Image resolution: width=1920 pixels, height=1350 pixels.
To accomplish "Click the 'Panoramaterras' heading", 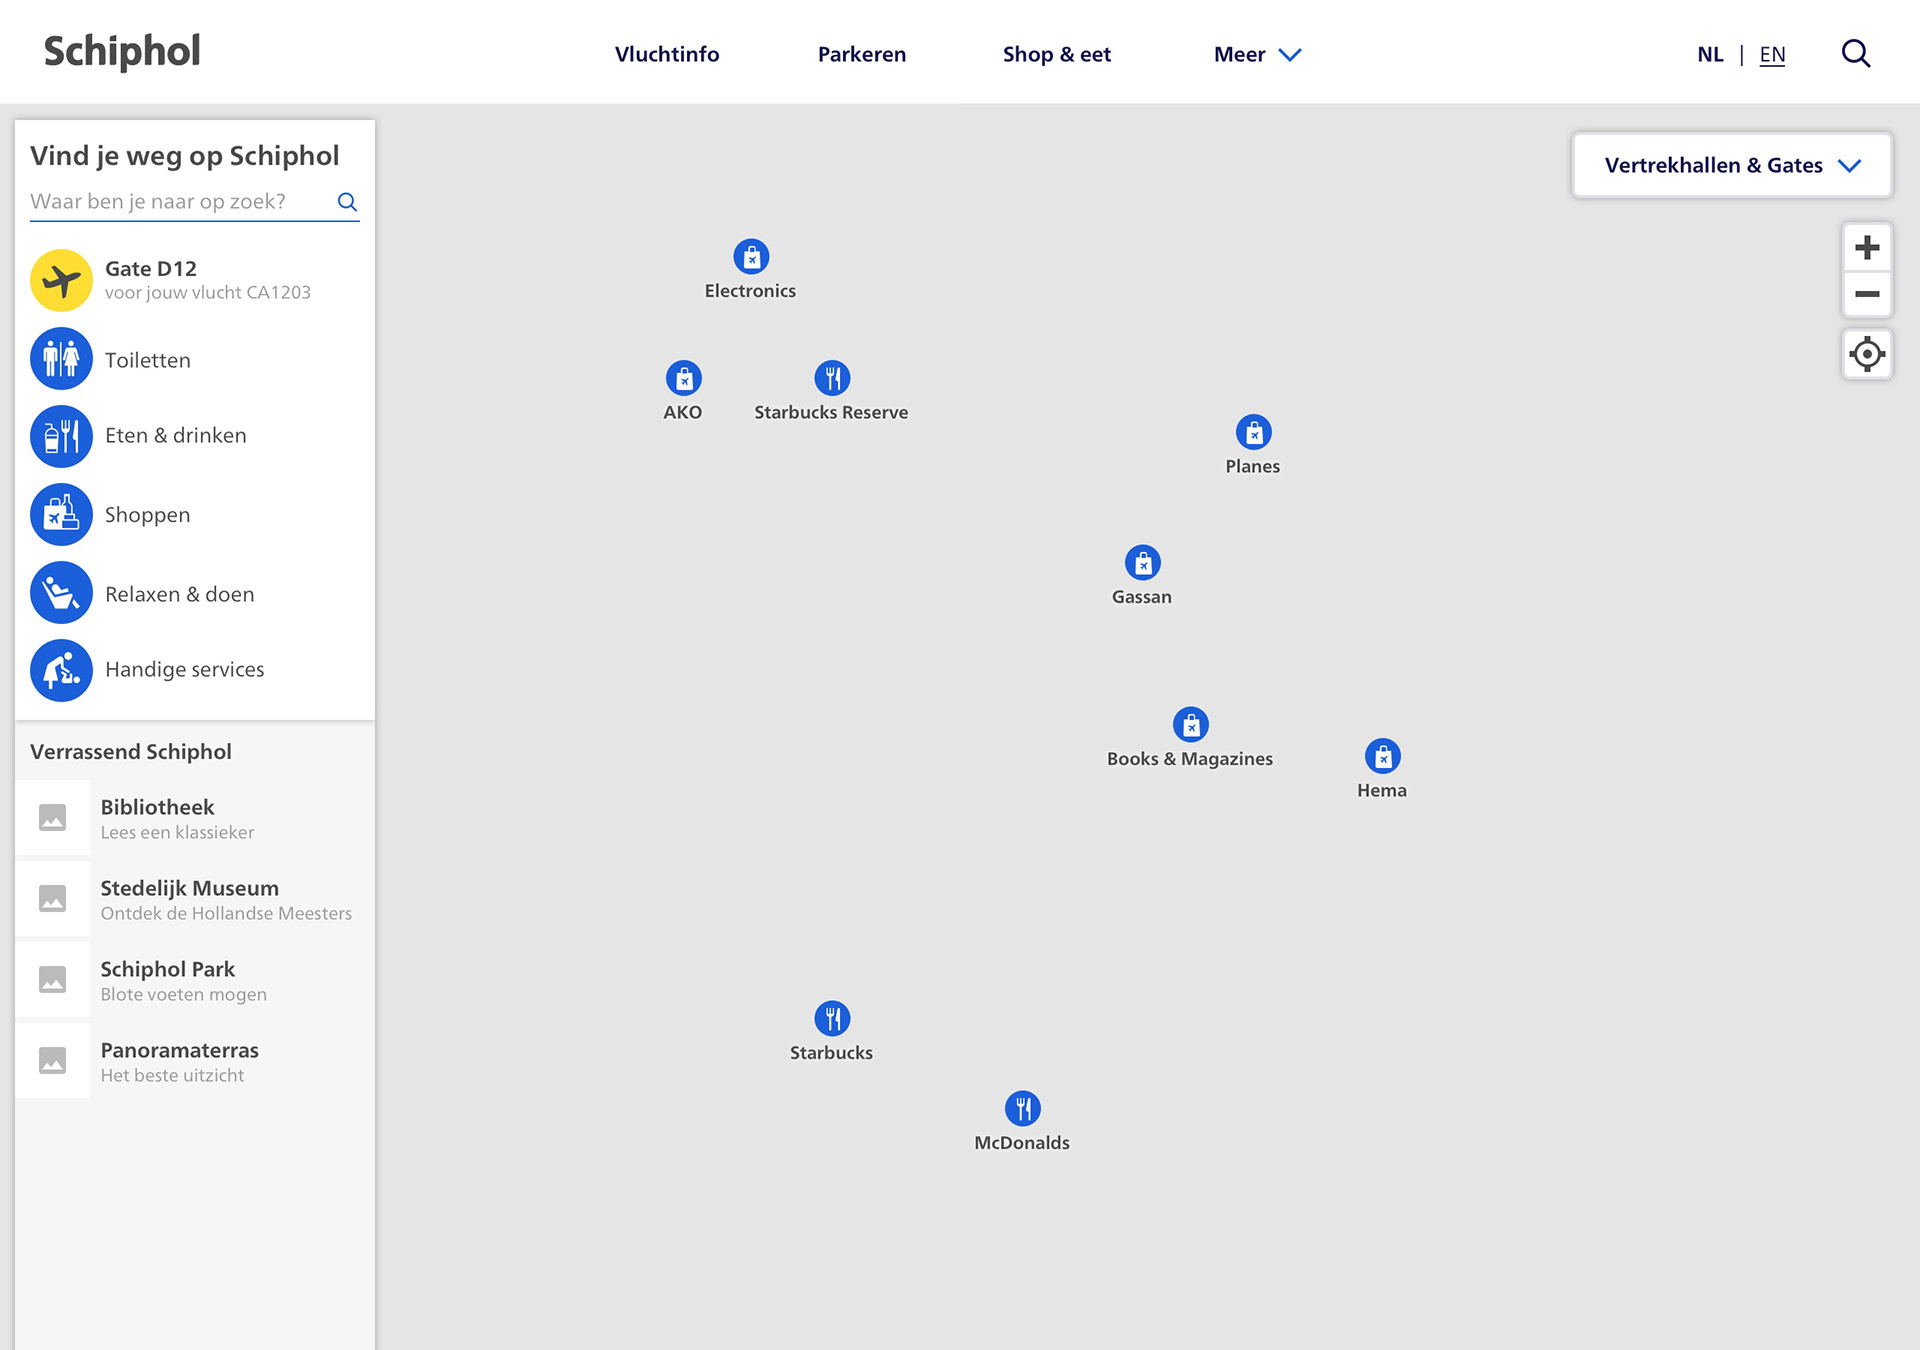I will click(x=179, y=1050).
